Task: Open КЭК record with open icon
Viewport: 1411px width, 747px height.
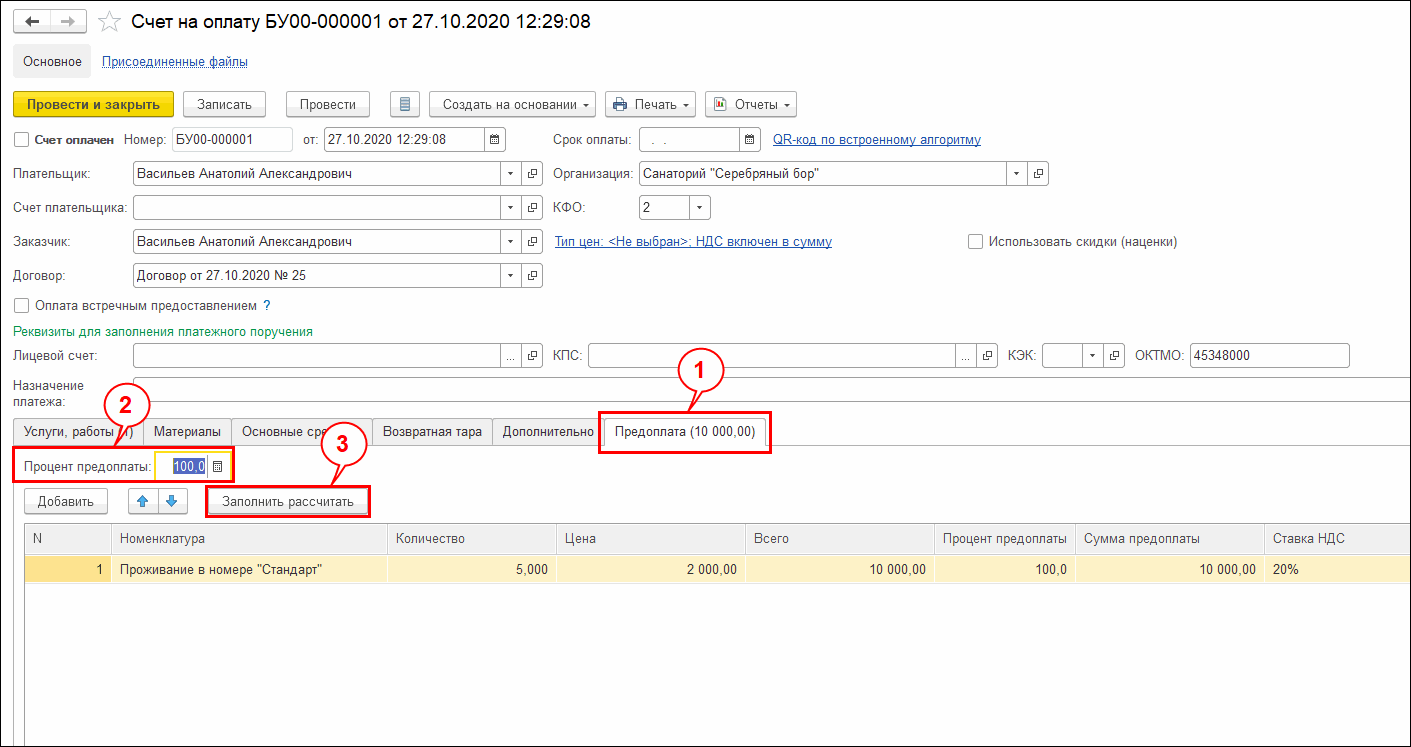Action: 1114,356
